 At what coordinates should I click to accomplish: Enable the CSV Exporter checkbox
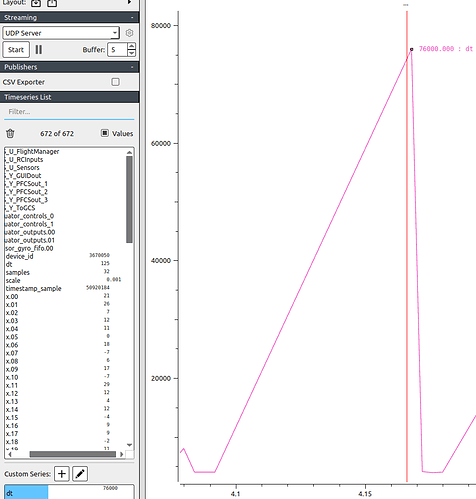[x=115, y=82]
